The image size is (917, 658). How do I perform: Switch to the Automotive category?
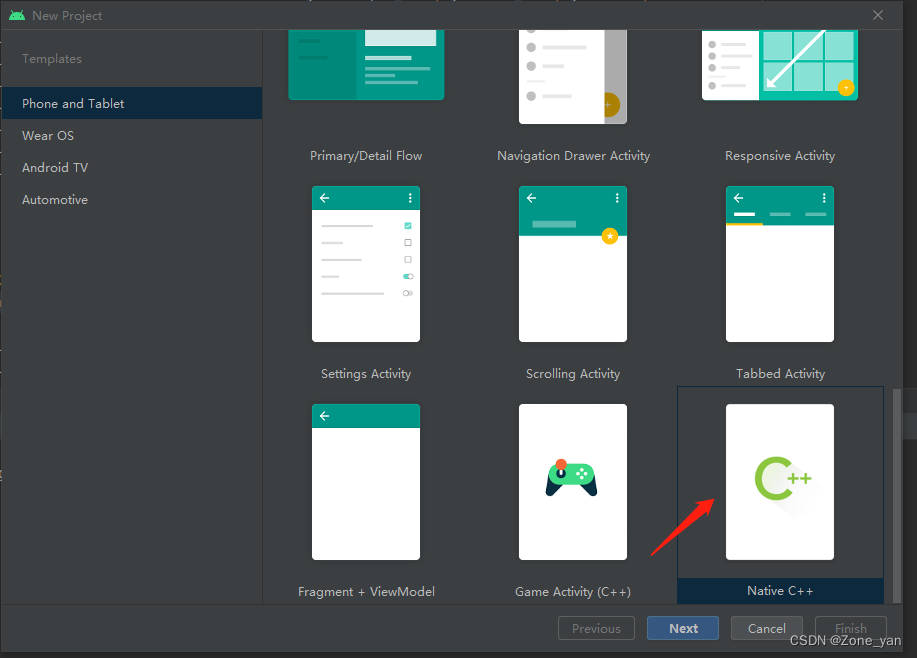[132, 200]
